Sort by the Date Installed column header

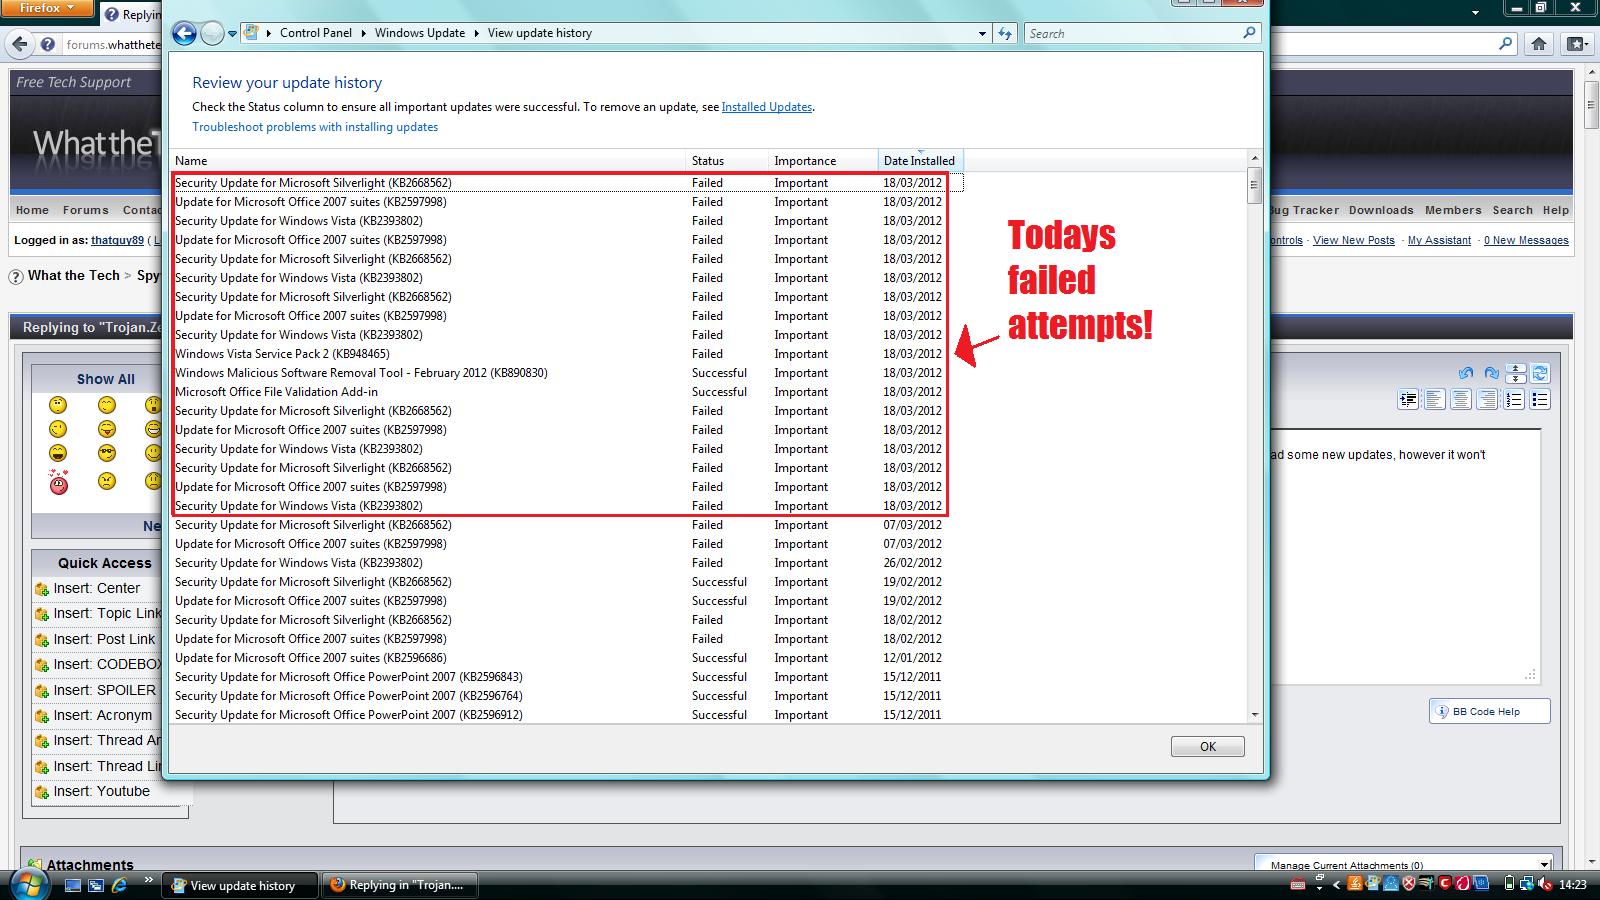[920, 160]
